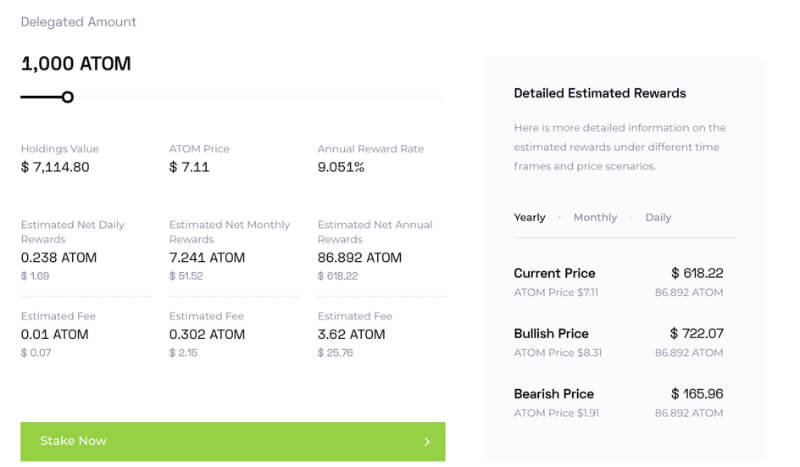Image resolution: width=800 pixels, height=467 pixels.
Task: Select the Holdings Value $7,114.80 figure
Action: pos(55,167)
